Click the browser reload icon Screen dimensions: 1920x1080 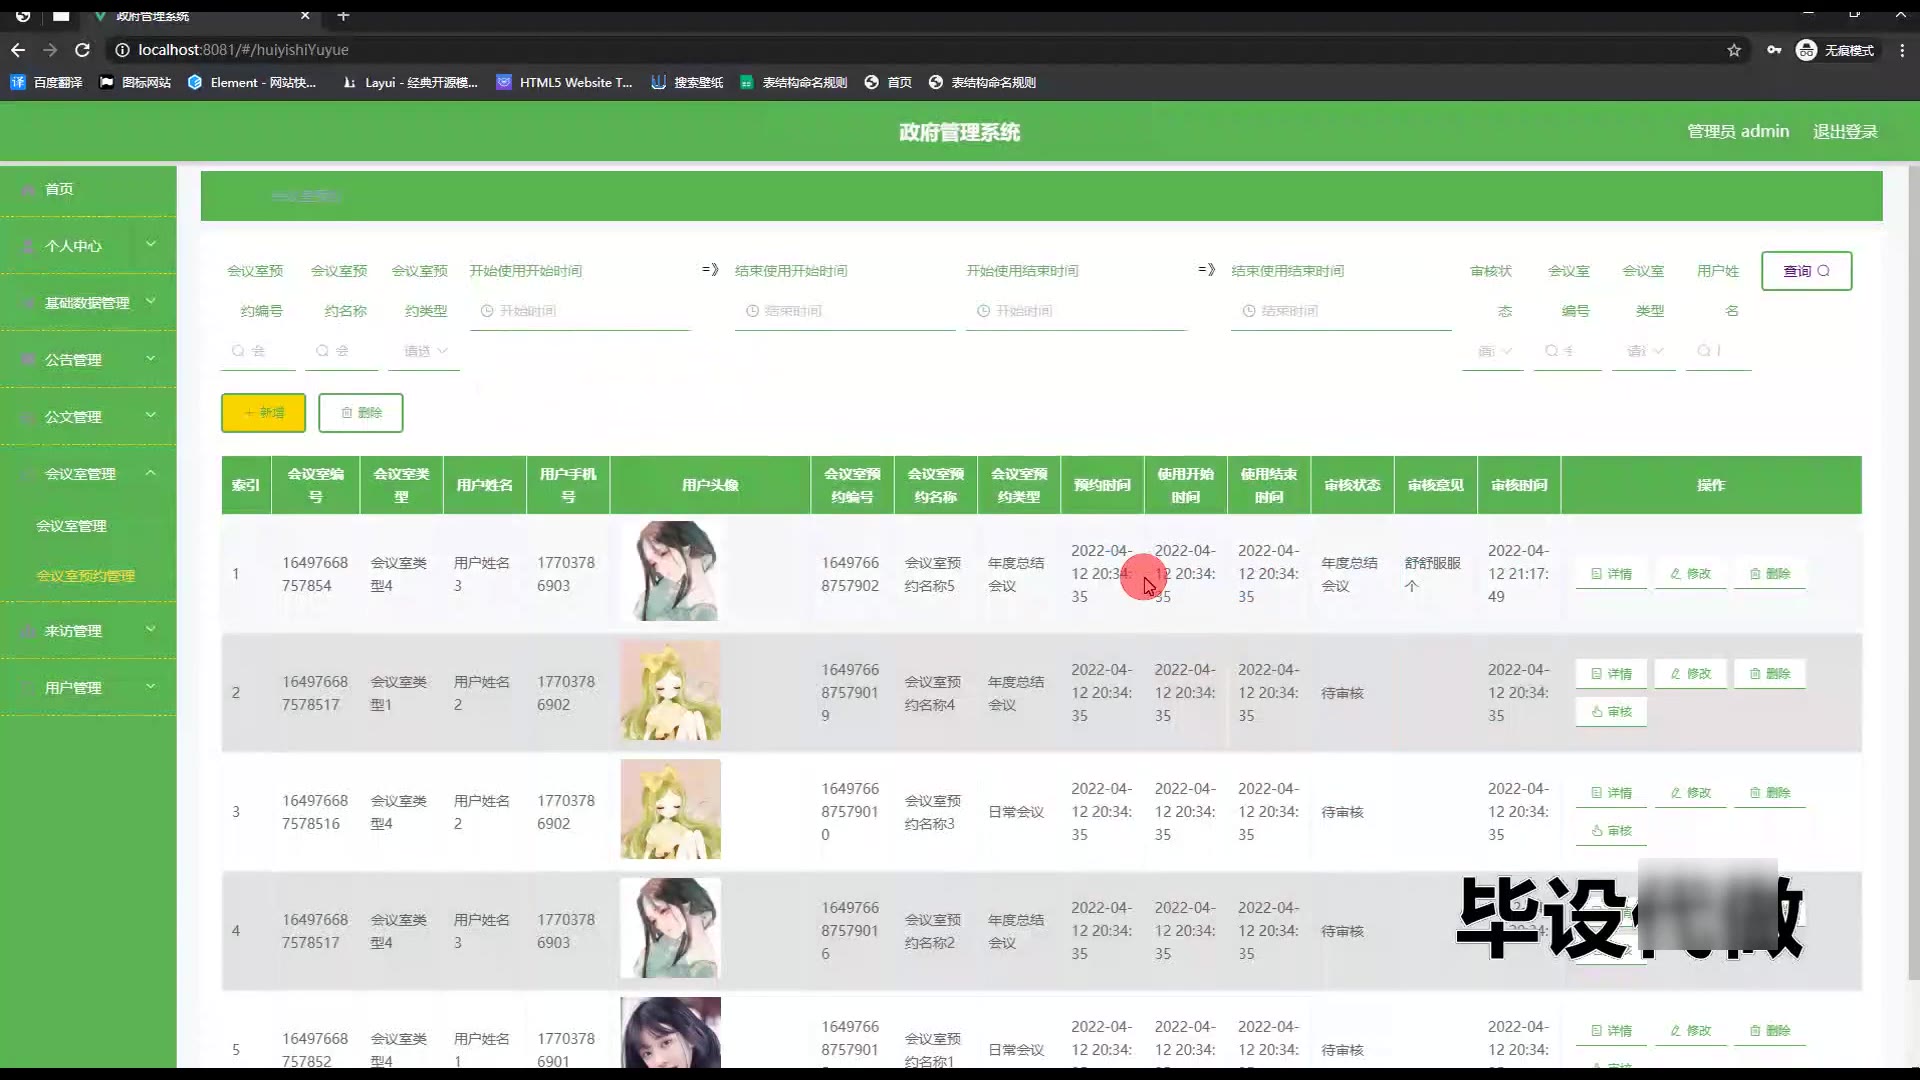point(83,50)
